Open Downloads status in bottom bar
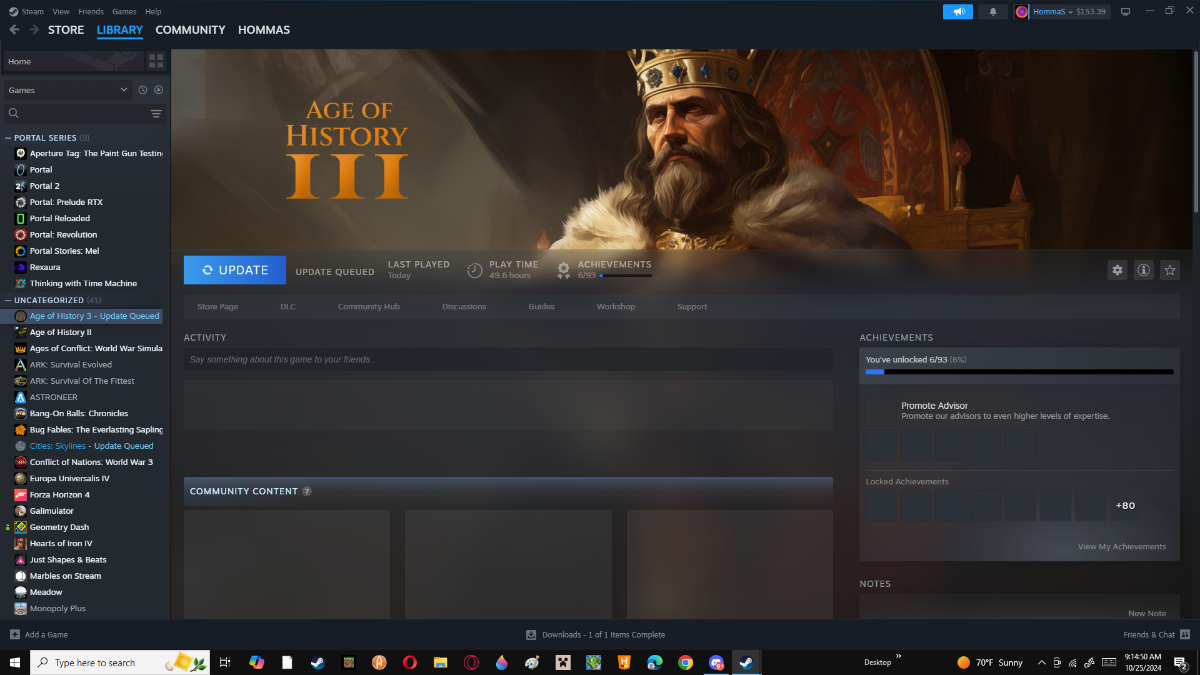The image size is (1200, 675). (596, 635)
